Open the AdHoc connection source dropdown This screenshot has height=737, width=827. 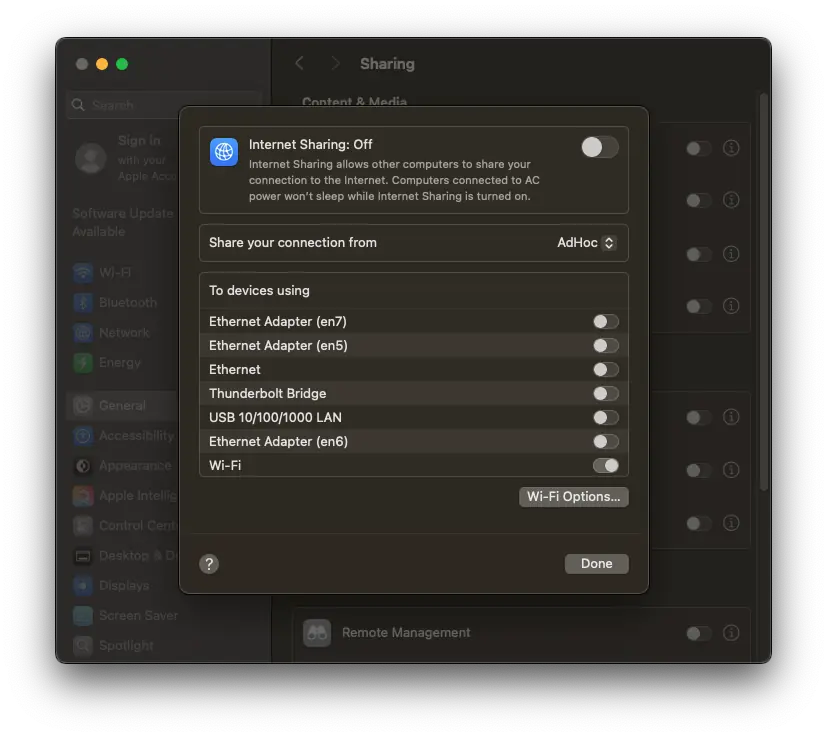[586, 243]
